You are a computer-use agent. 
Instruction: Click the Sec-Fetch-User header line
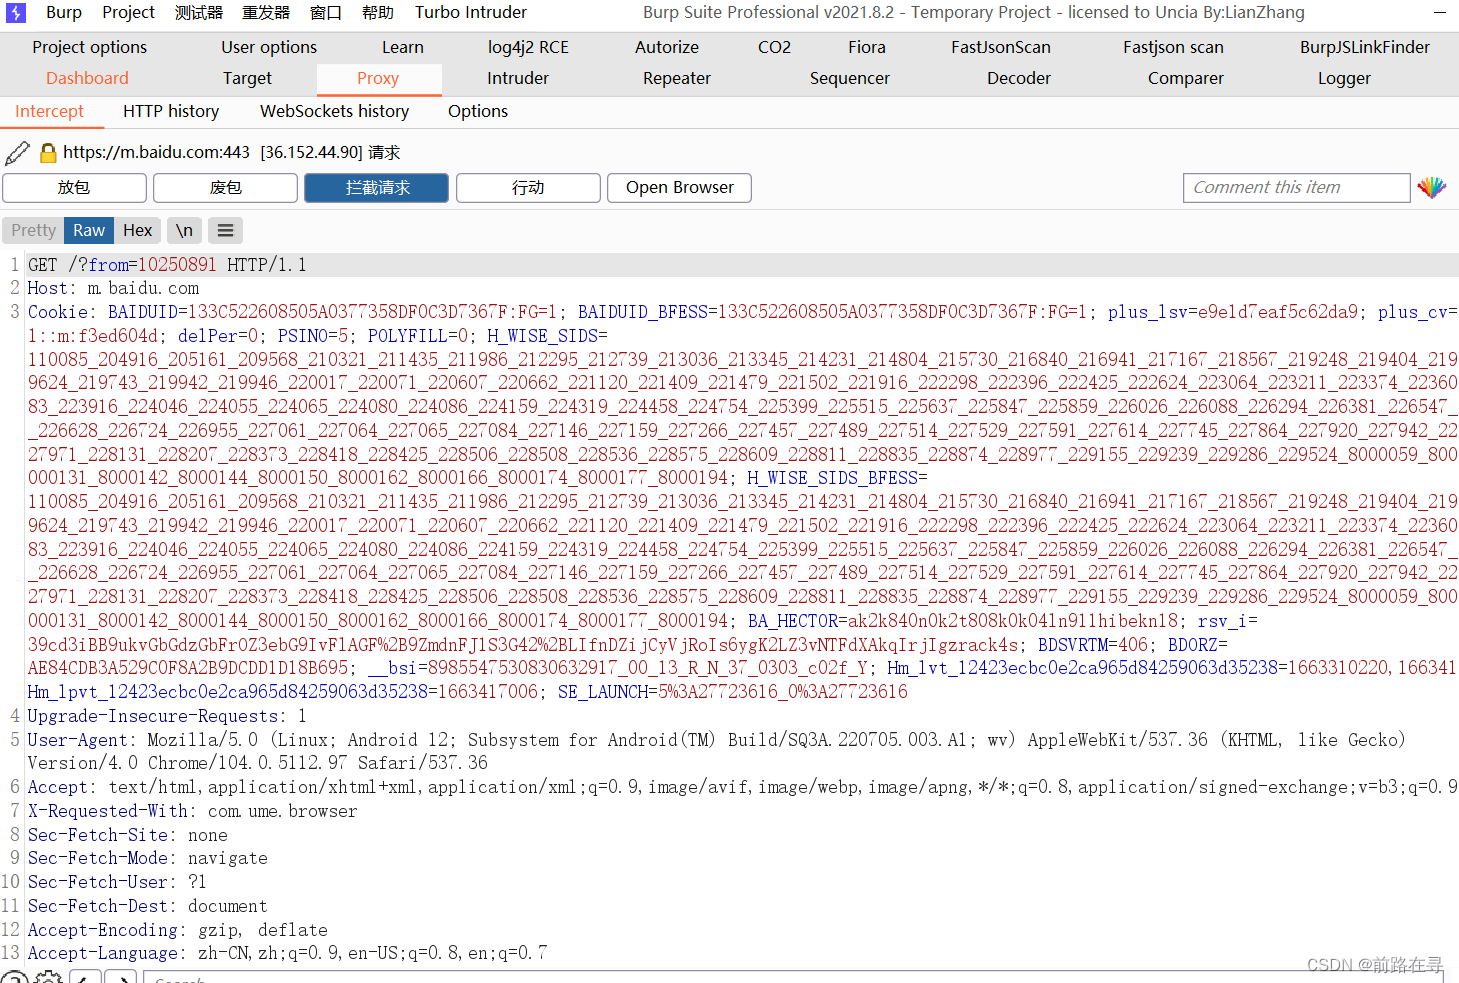coord(117,882)
